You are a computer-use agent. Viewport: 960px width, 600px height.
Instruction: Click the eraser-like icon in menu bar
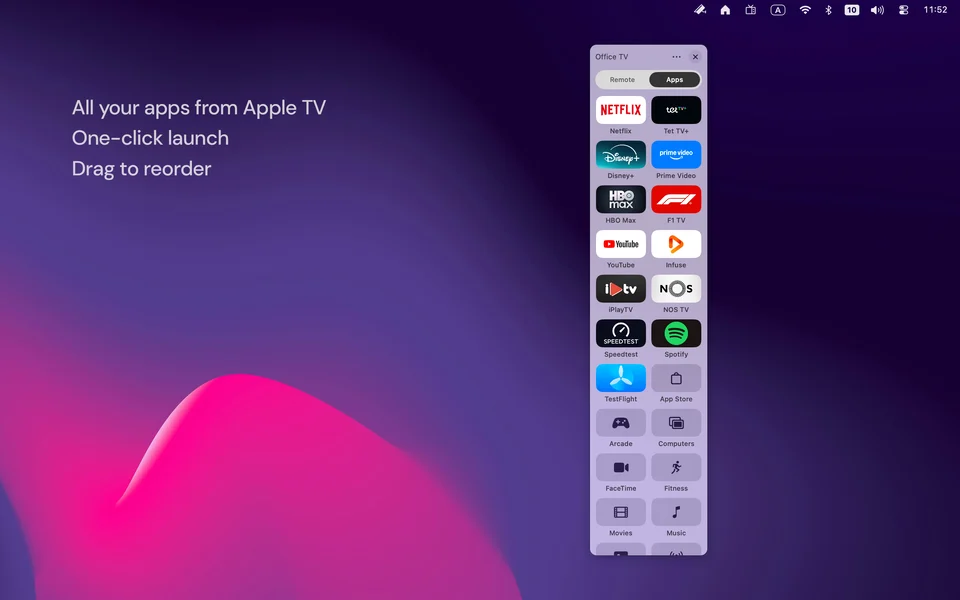click(x=700, y=10)
